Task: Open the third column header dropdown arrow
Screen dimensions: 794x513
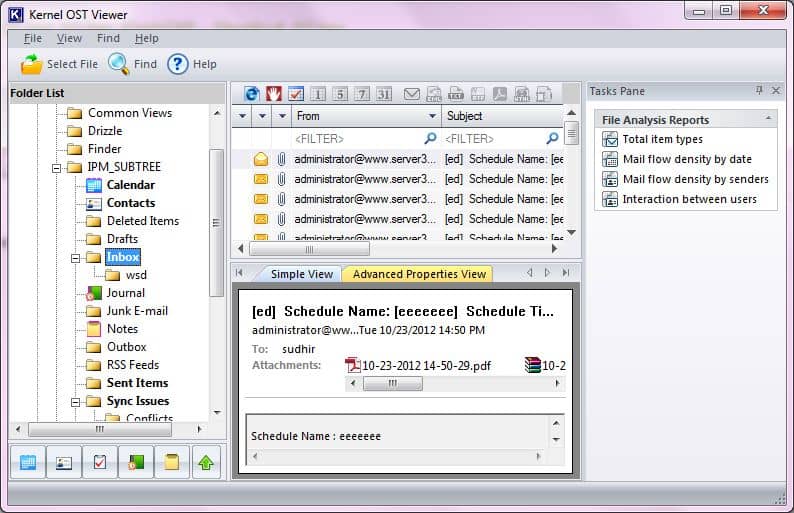Action: [x=282, y=116]
